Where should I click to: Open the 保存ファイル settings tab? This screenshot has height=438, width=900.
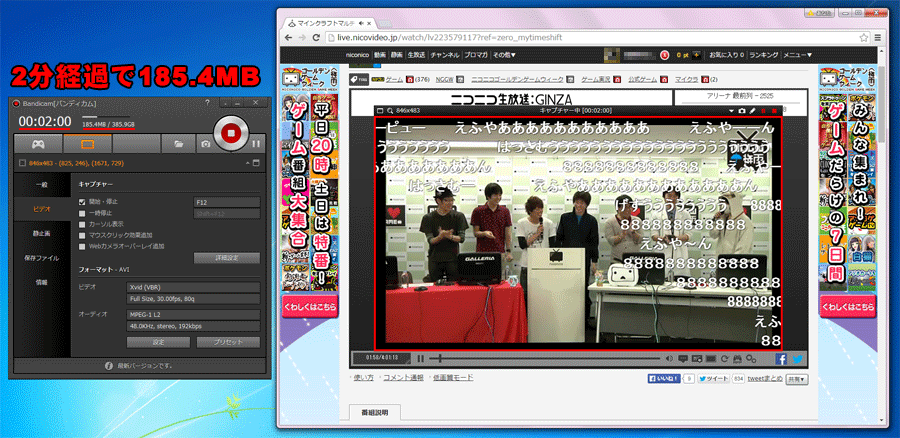(x=42, y=258)
